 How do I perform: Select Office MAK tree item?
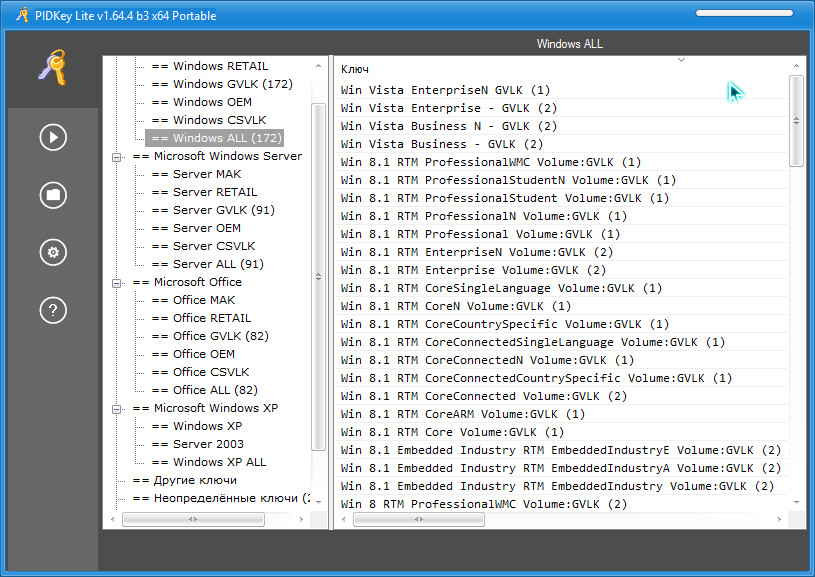193,300
